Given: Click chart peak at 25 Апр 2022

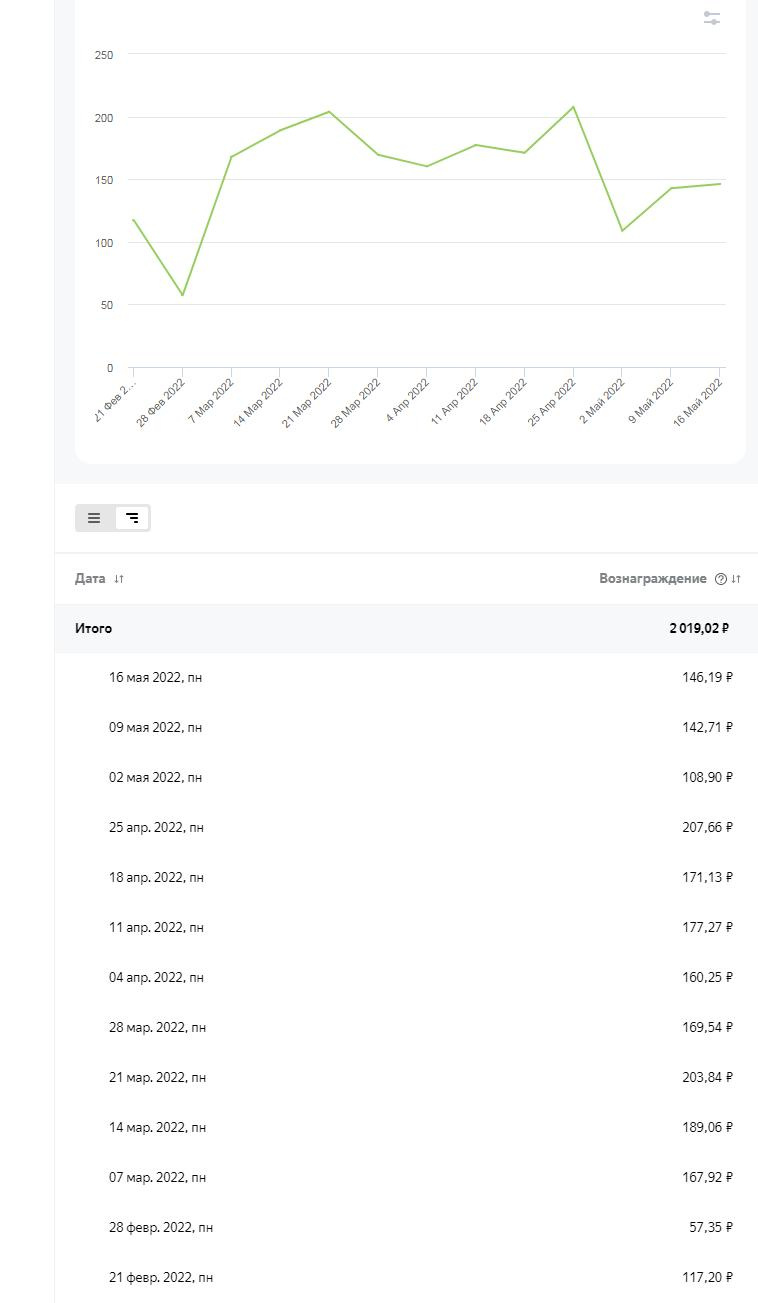Looking at the screenshot, I should (x=573, y=107).
